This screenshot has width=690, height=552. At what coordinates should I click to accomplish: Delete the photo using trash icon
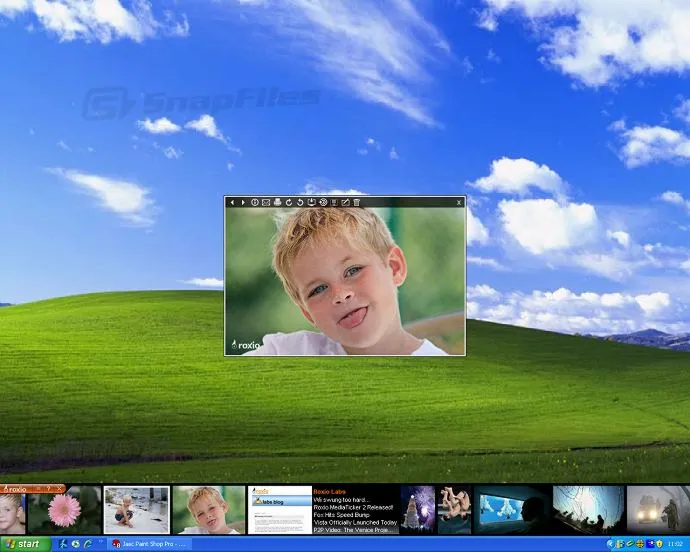357,202
